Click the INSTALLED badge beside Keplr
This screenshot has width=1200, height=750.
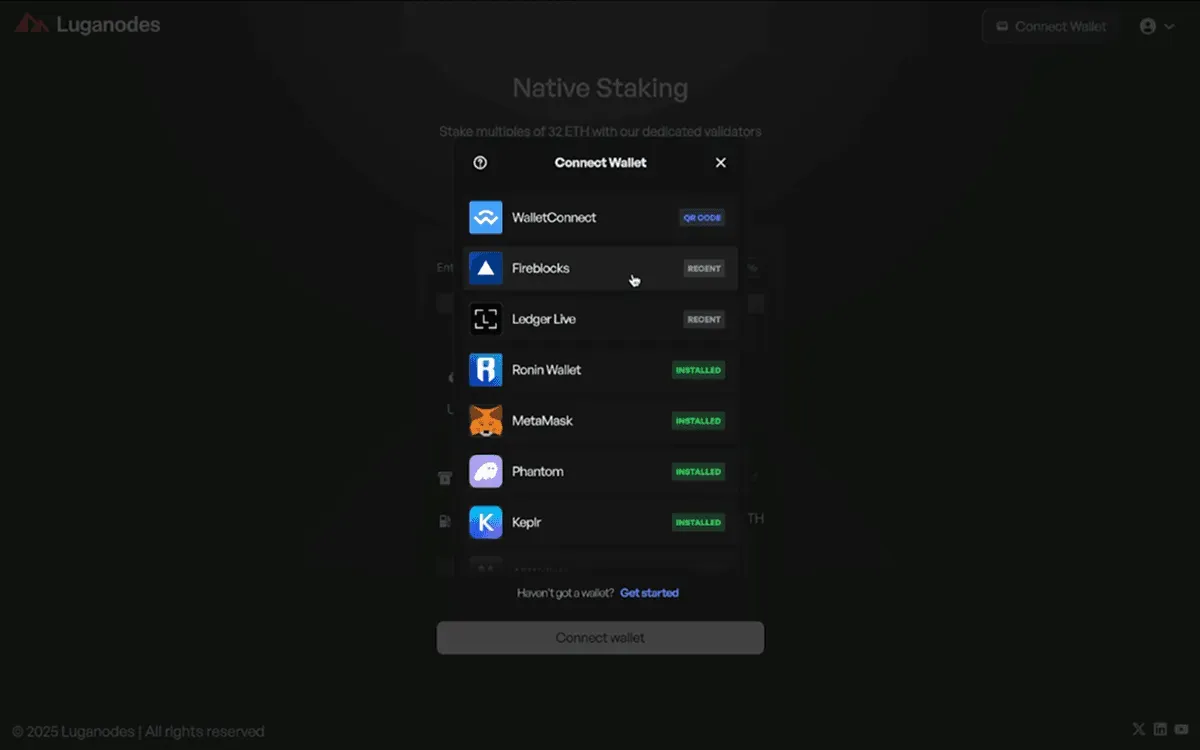(698, 523)
